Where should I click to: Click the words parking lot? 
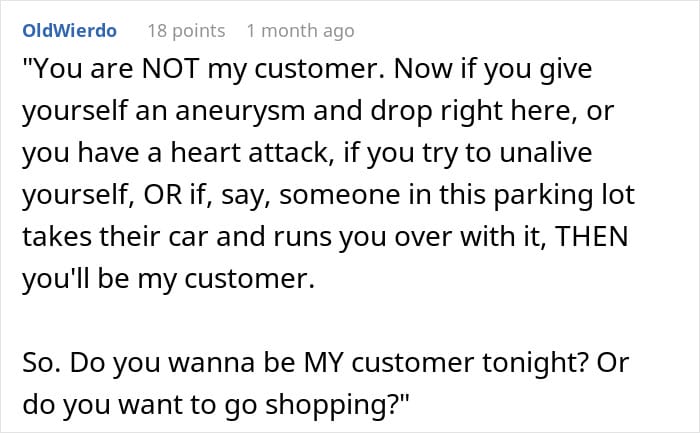564,195
